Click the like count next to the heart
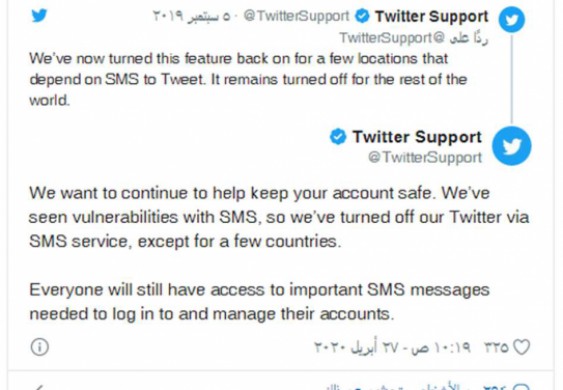Image resolution: width=563 pixels, height=390 pixels. [497, 347]
